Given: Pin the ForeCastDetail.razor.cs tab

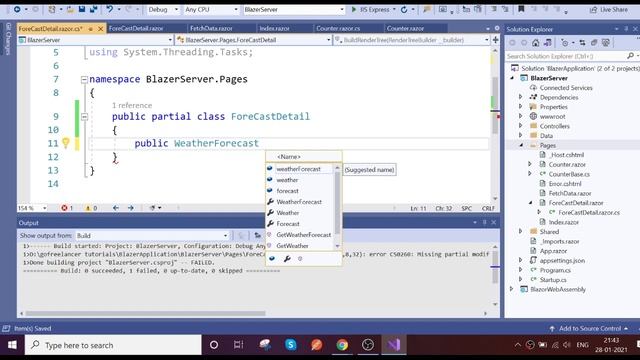Looking at the screenshot, I should point(91,29).
